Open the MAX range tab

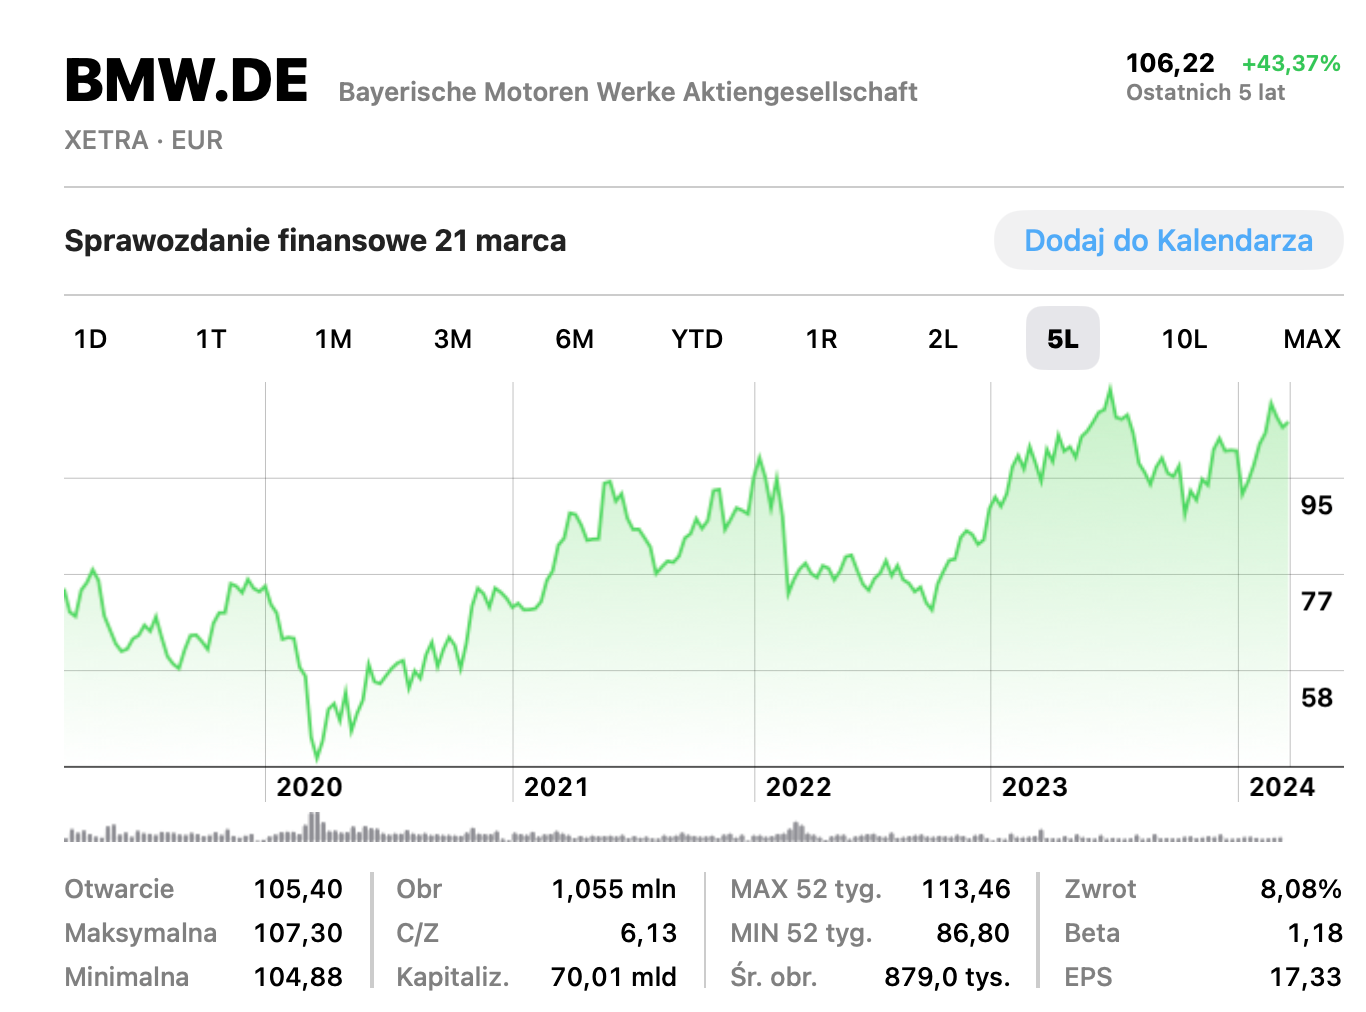point(1312,339)
